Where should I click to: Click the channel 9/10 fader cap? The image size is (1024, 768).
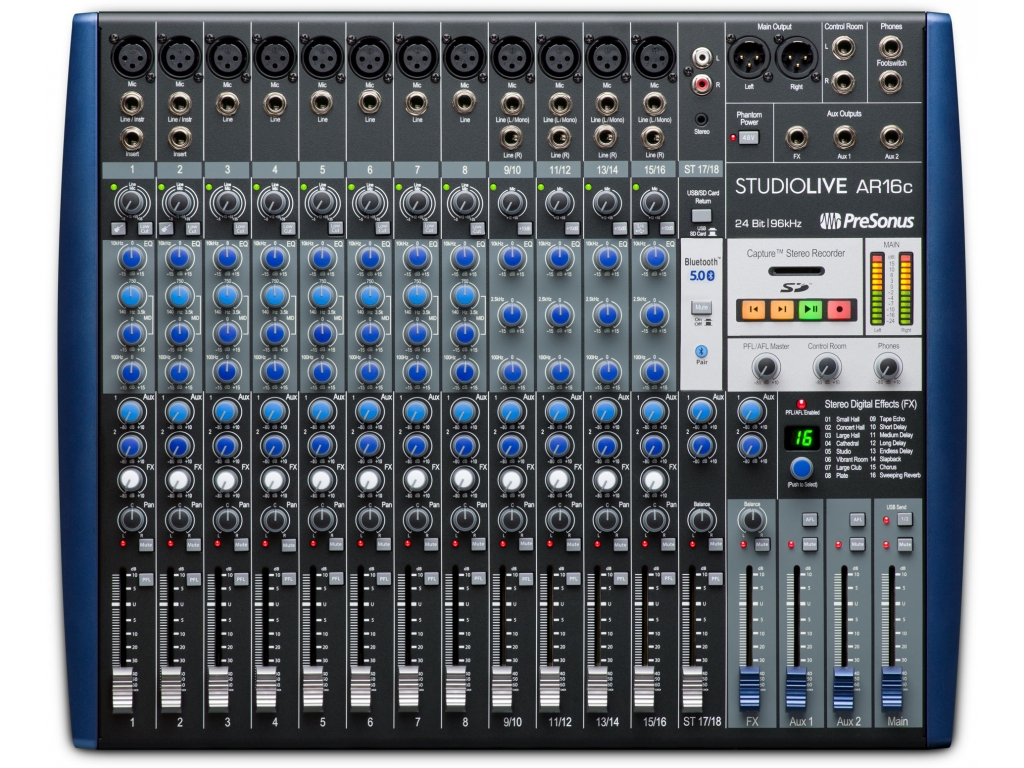(x=502, y=689)
